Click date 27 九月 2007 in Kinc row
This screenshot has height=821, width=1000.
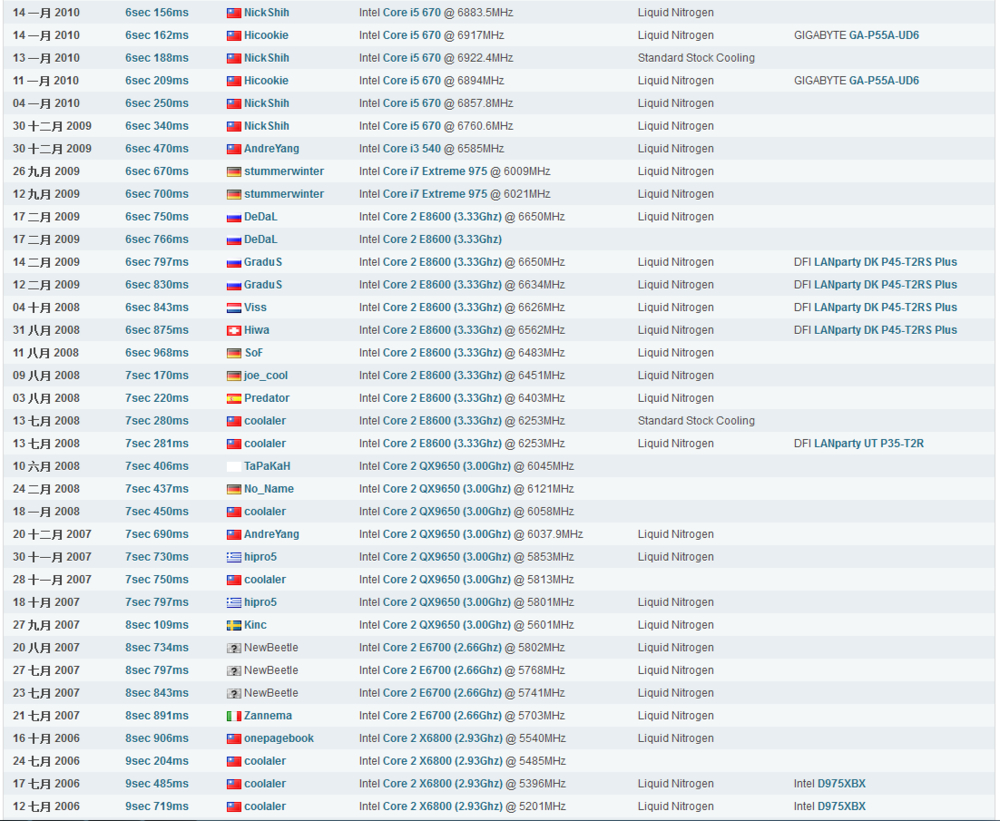tap(46, 625)
